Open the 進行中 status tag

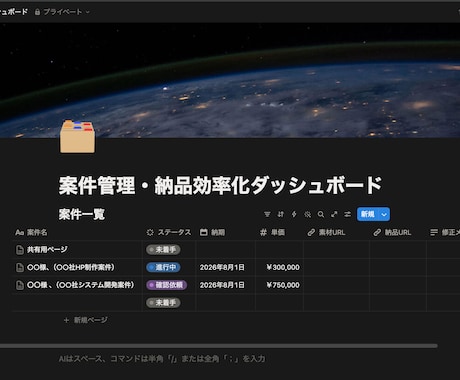[163, 267]
